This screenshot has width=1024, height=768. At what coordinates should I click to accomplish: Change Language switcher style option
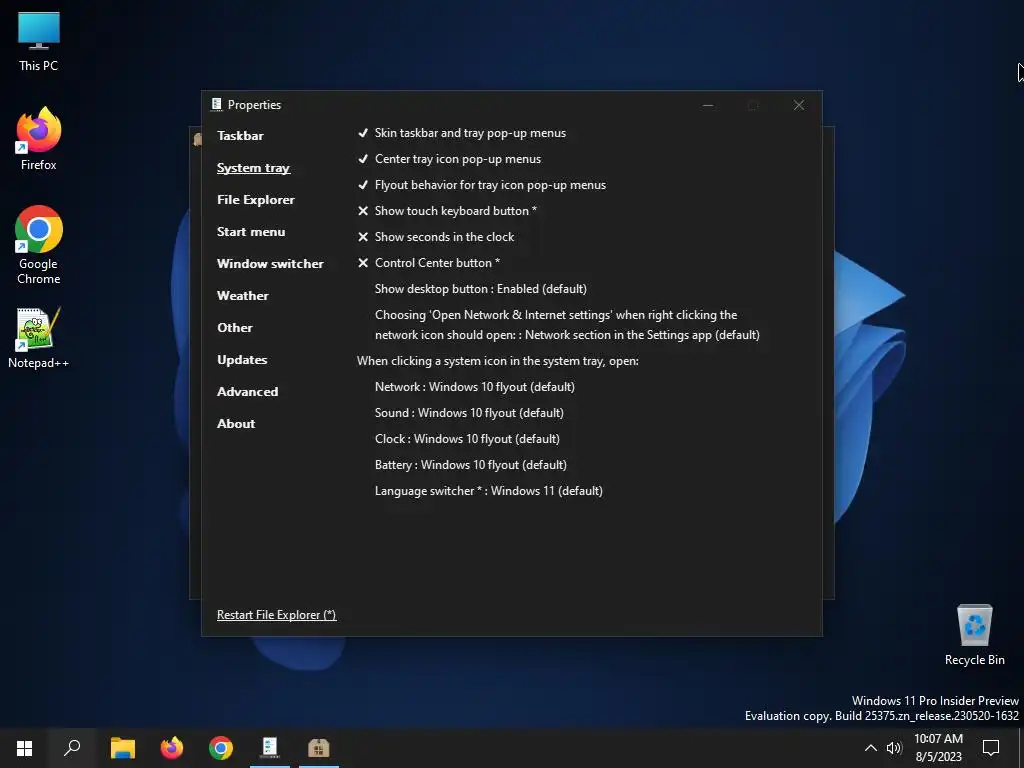click(488, 492)
